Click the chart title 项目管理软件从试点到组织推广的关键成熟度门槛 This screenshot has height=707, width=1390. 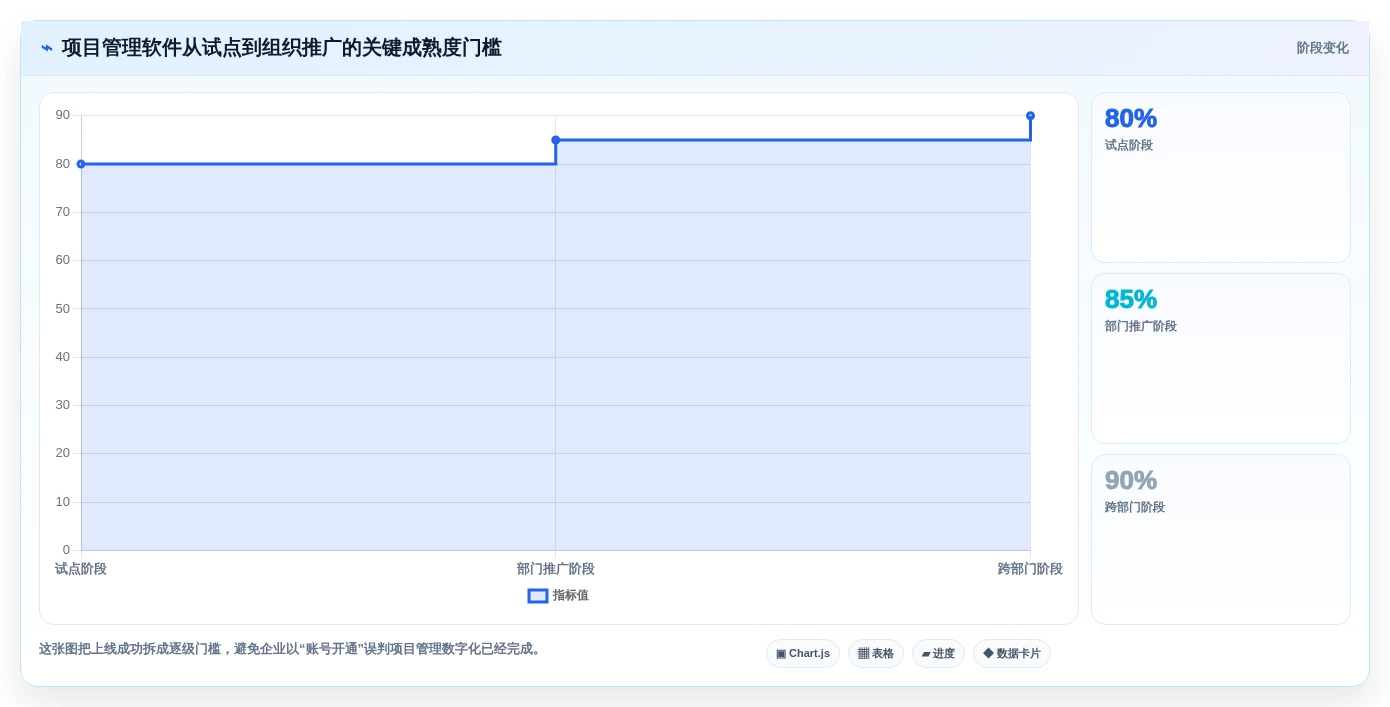282,48
